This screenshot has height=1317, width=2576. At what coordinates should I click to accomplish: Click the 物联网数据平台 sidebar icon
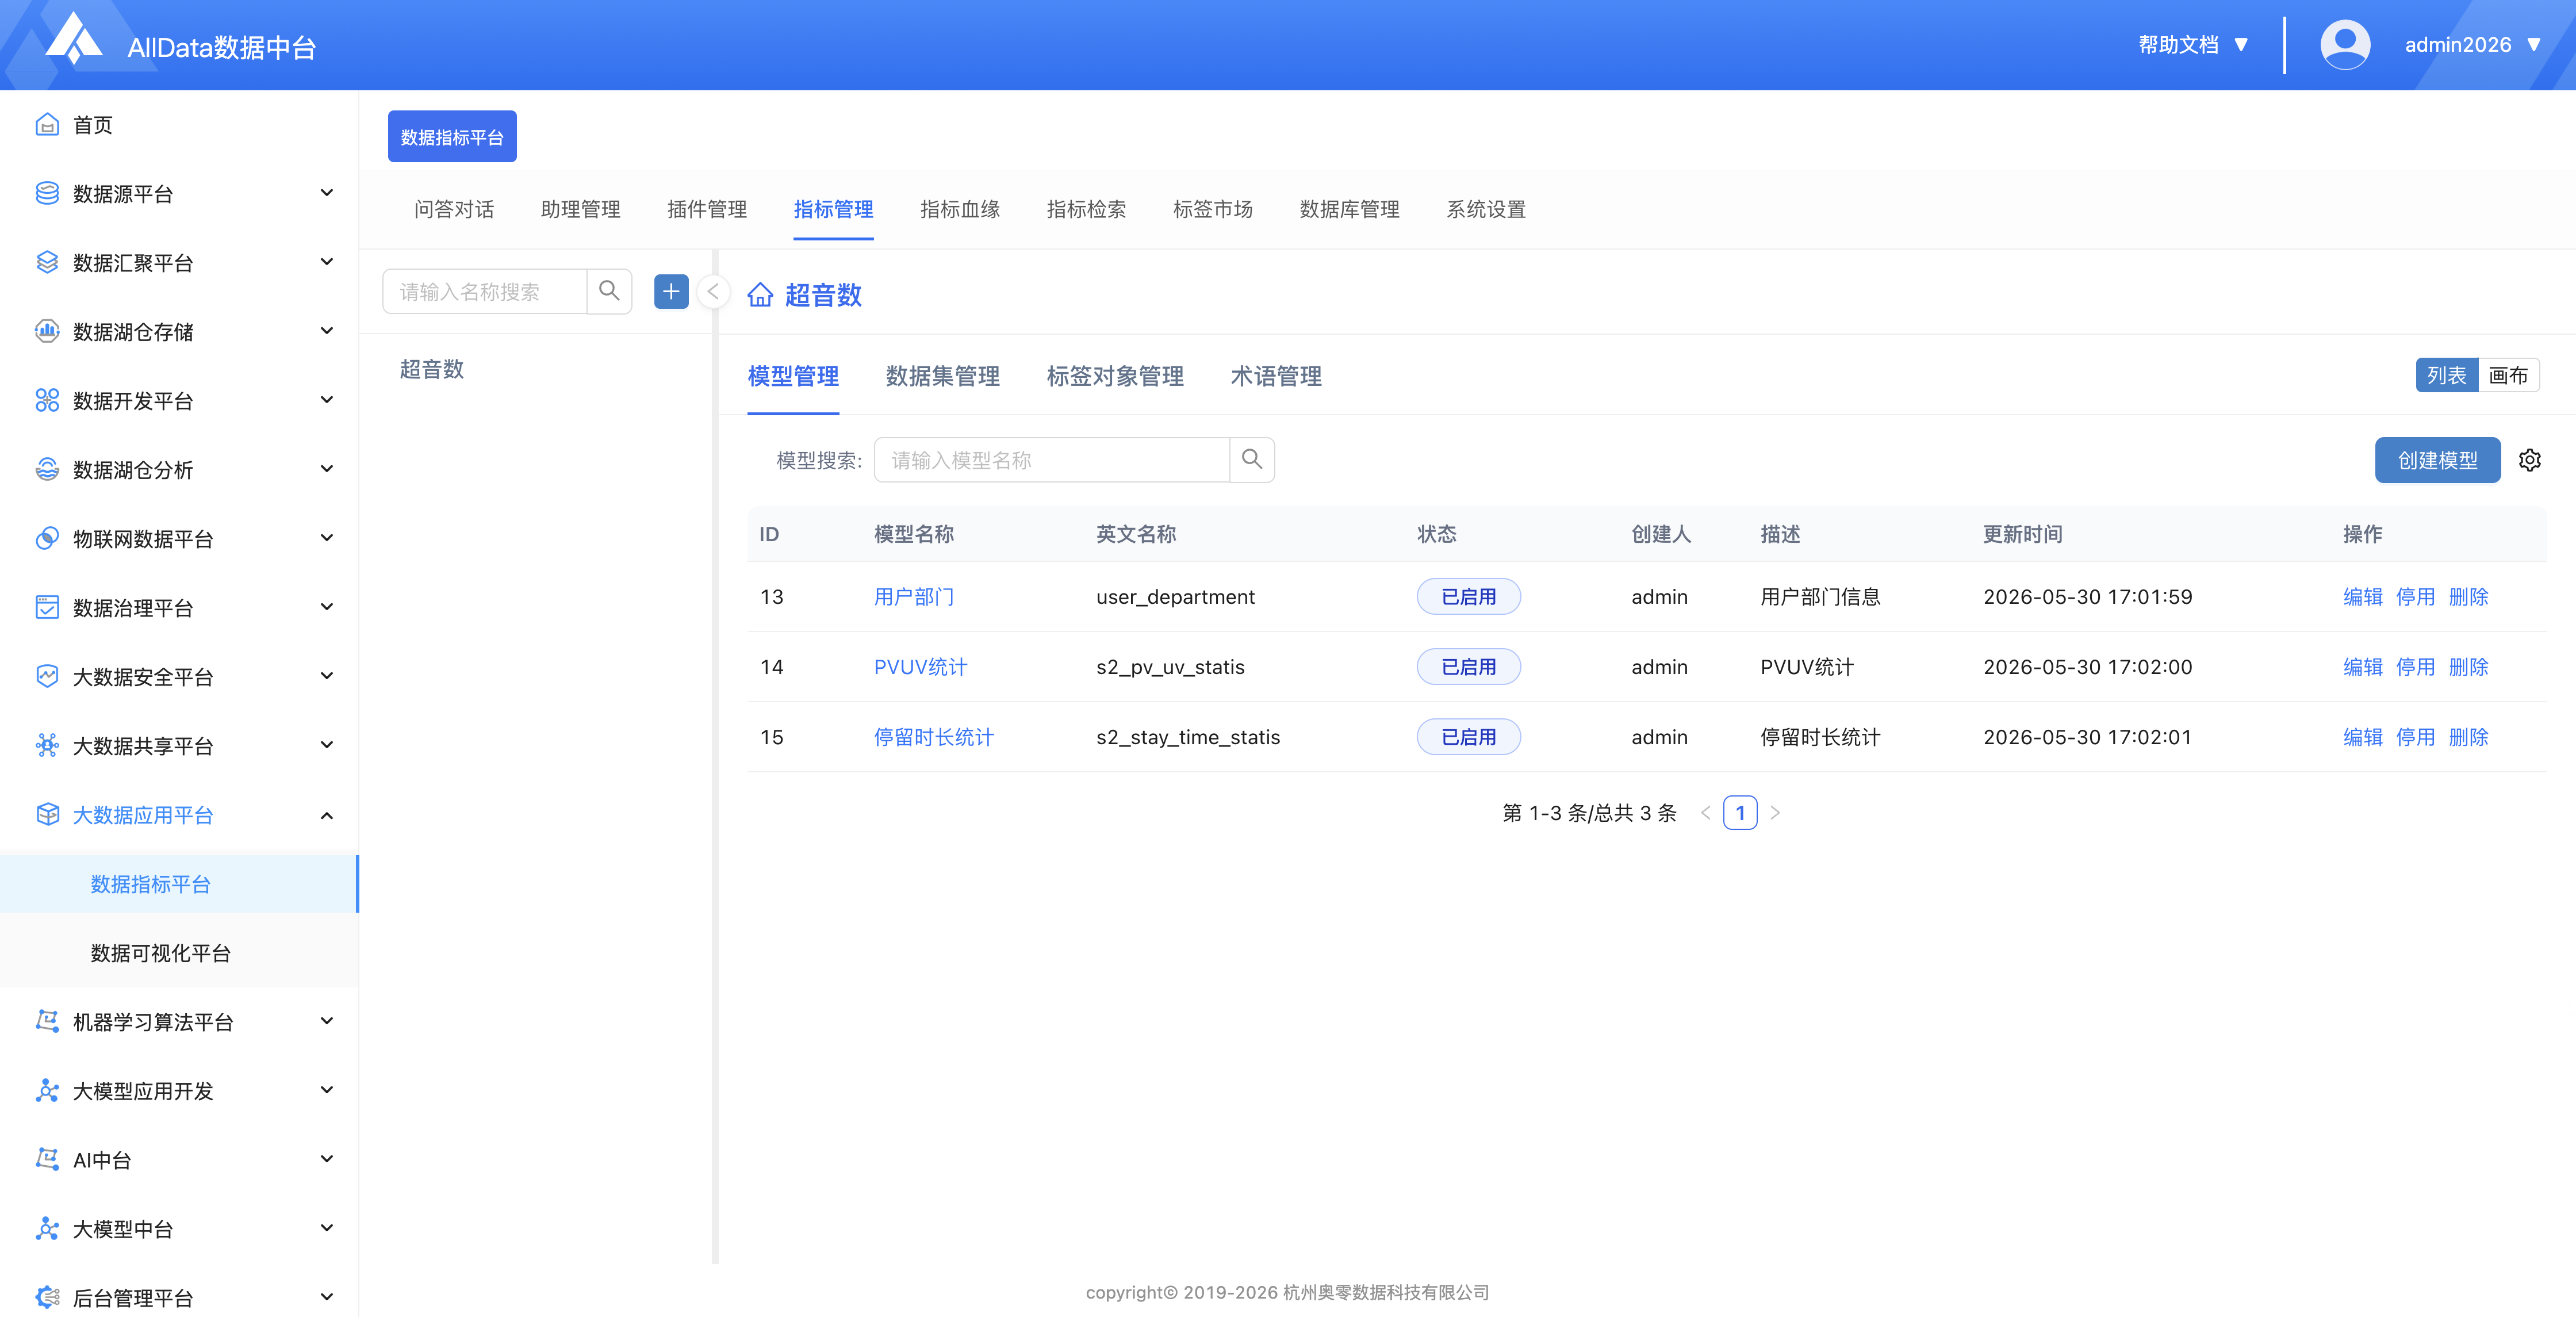click(x=47, y=538)
